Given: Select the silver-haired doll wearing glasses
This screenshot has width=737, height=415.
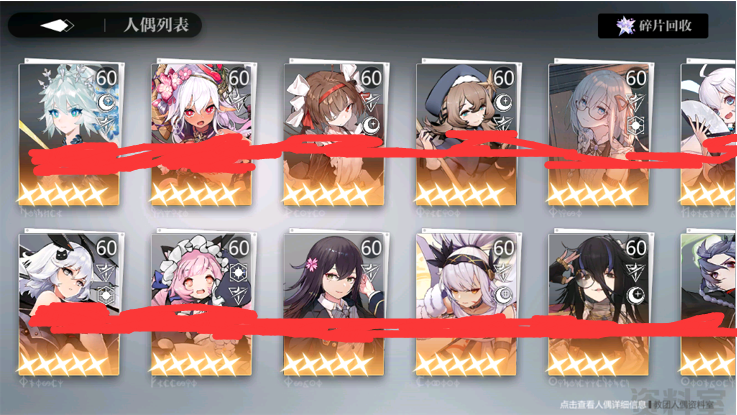Looking at the screenshot, I should (x=599, y=134).
